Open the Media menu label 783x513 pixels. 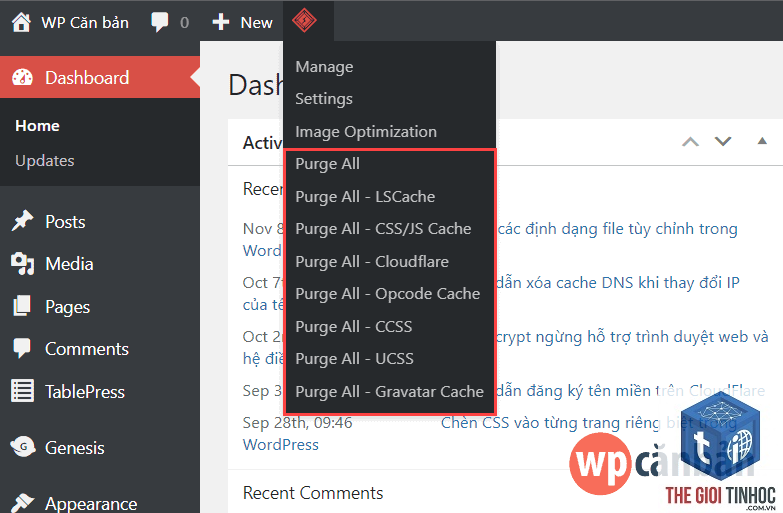(x=69, y=264)
